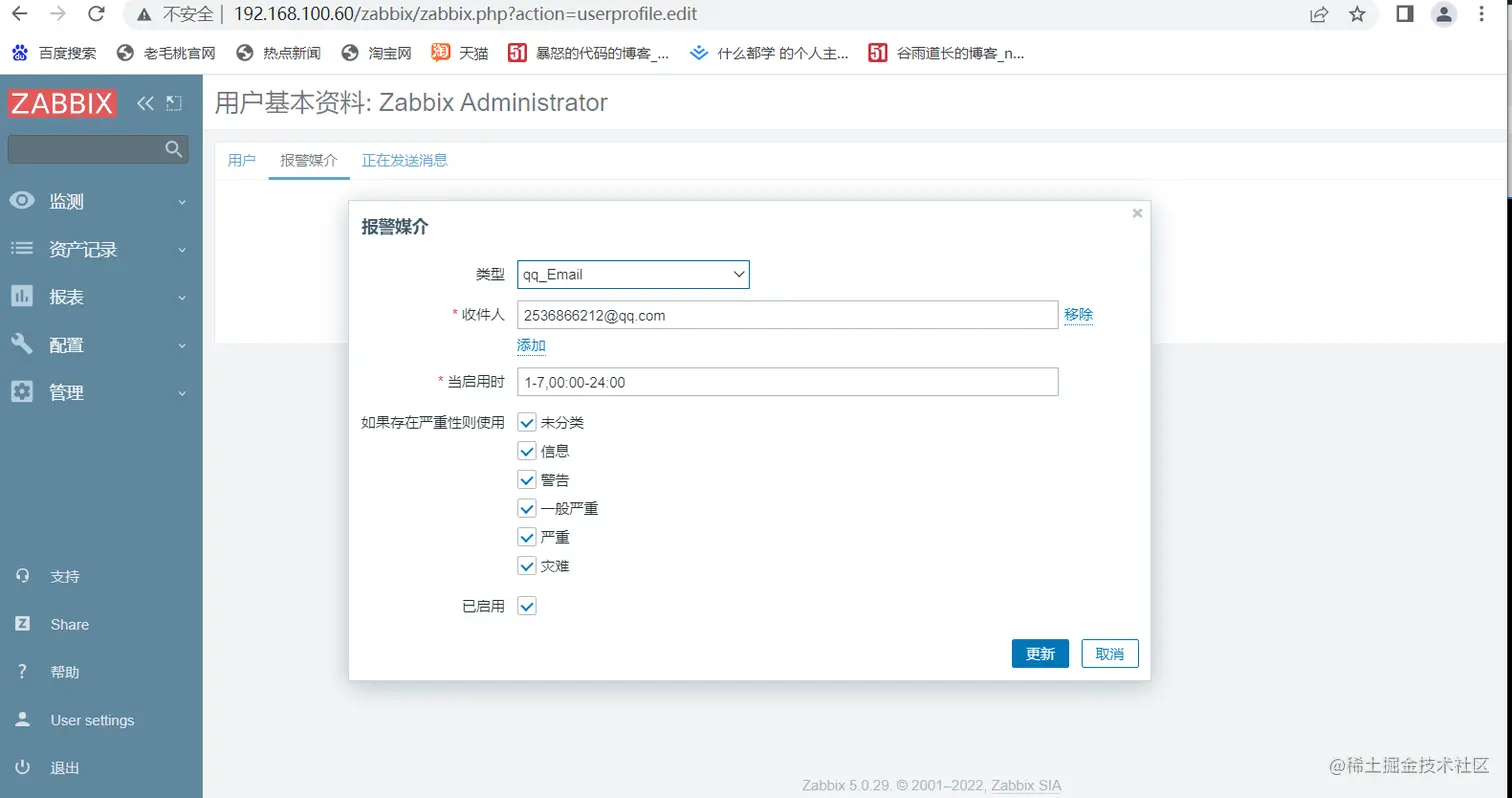
Task: Reload the page with the refresh icon
Action: tap(96, 14)
